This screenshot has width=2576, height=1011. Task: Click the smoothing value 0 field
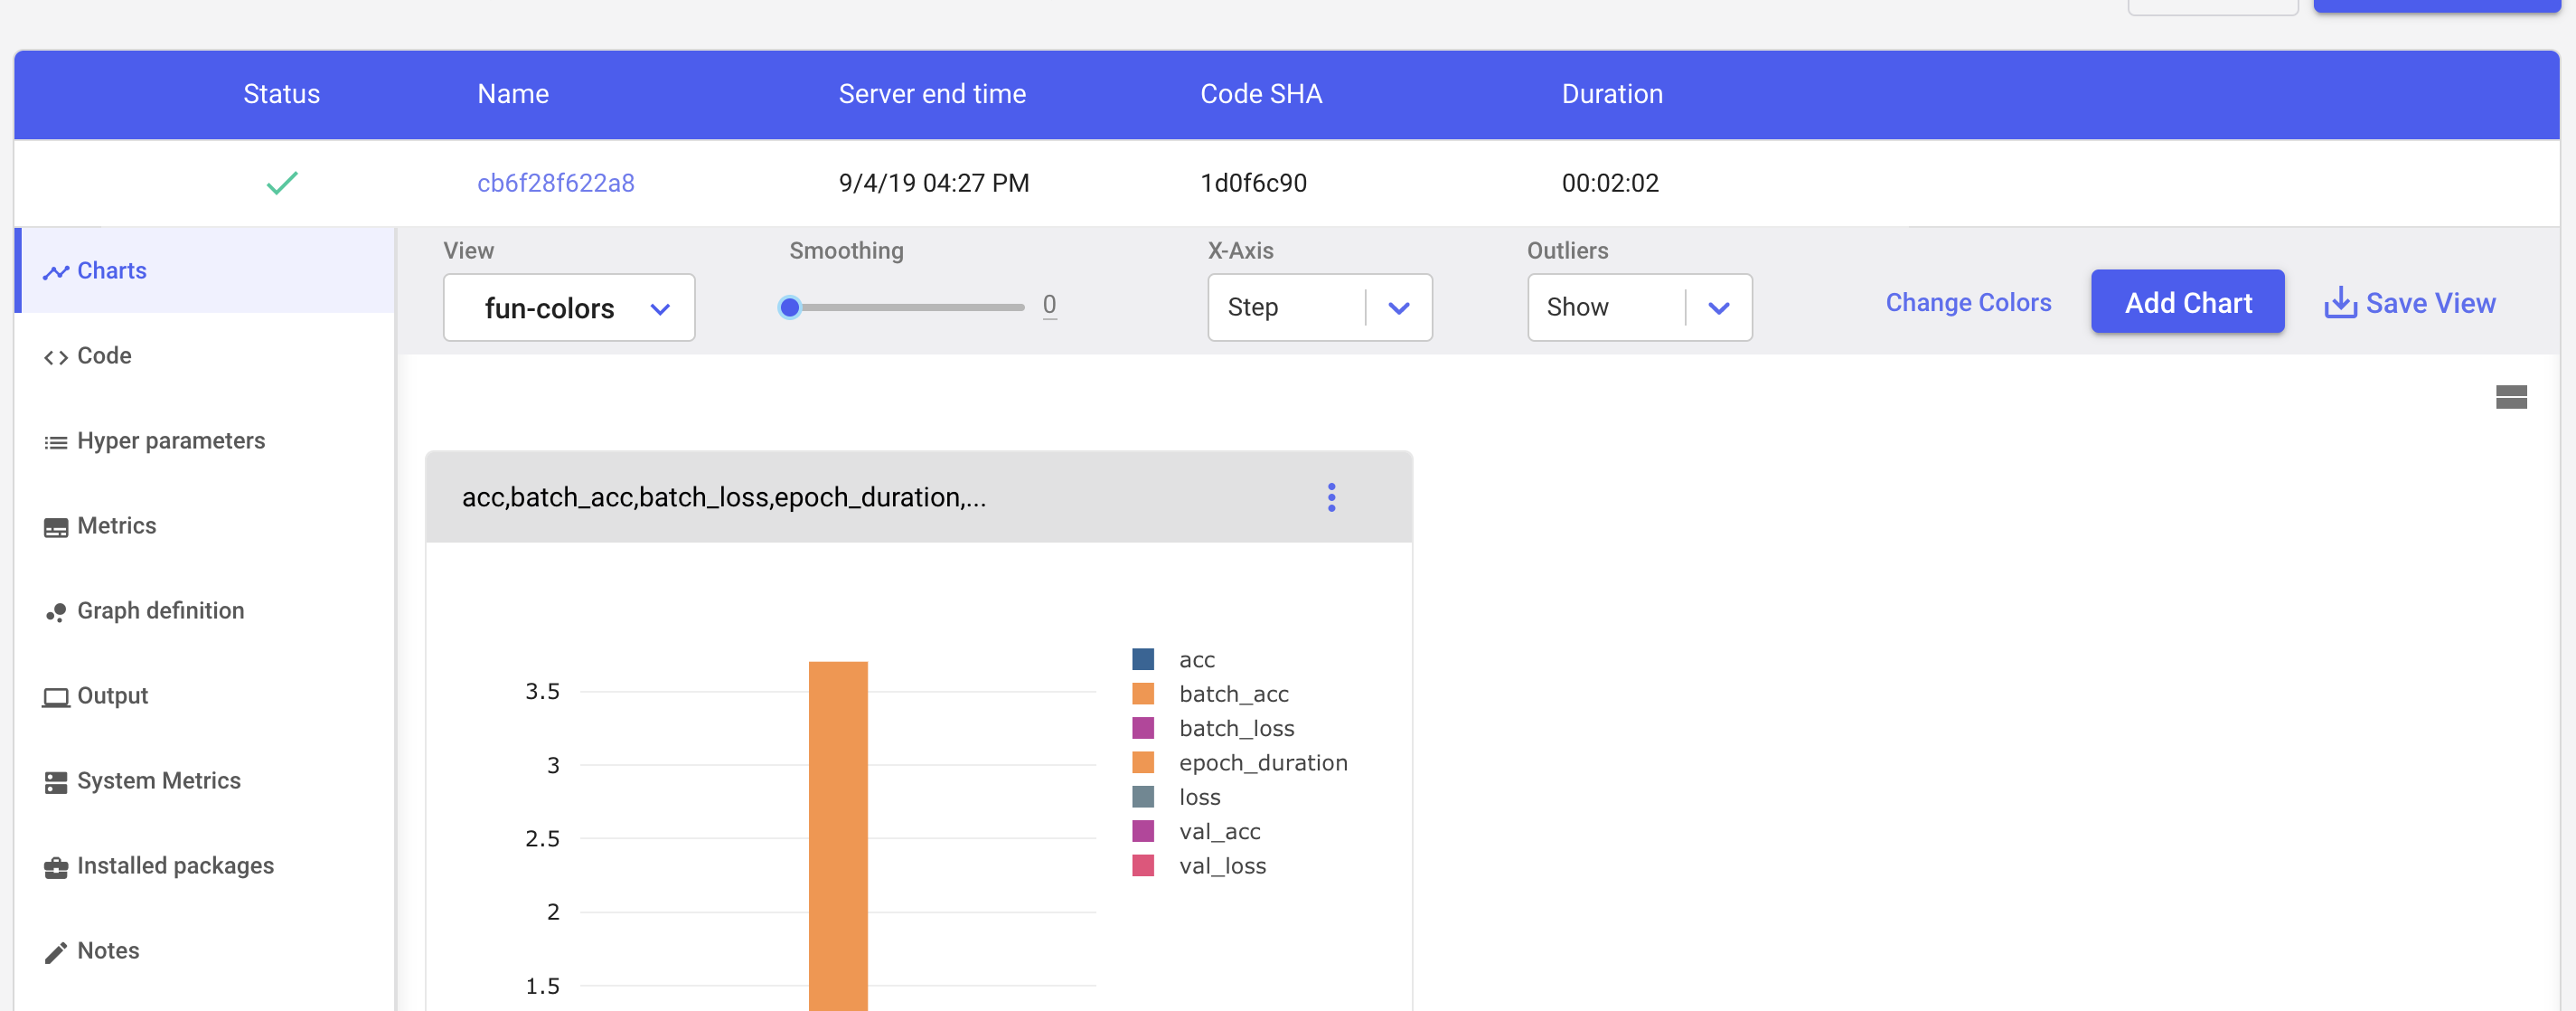tap(1049, 305)
